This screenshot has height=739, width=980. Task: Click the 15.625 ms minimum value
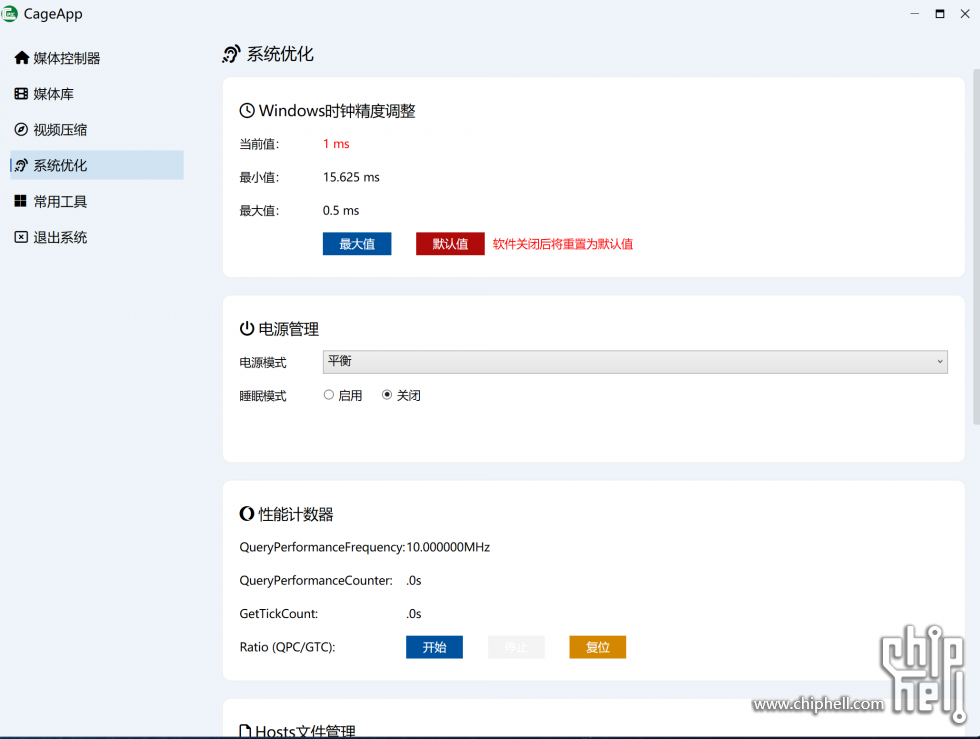pos(351,177)
